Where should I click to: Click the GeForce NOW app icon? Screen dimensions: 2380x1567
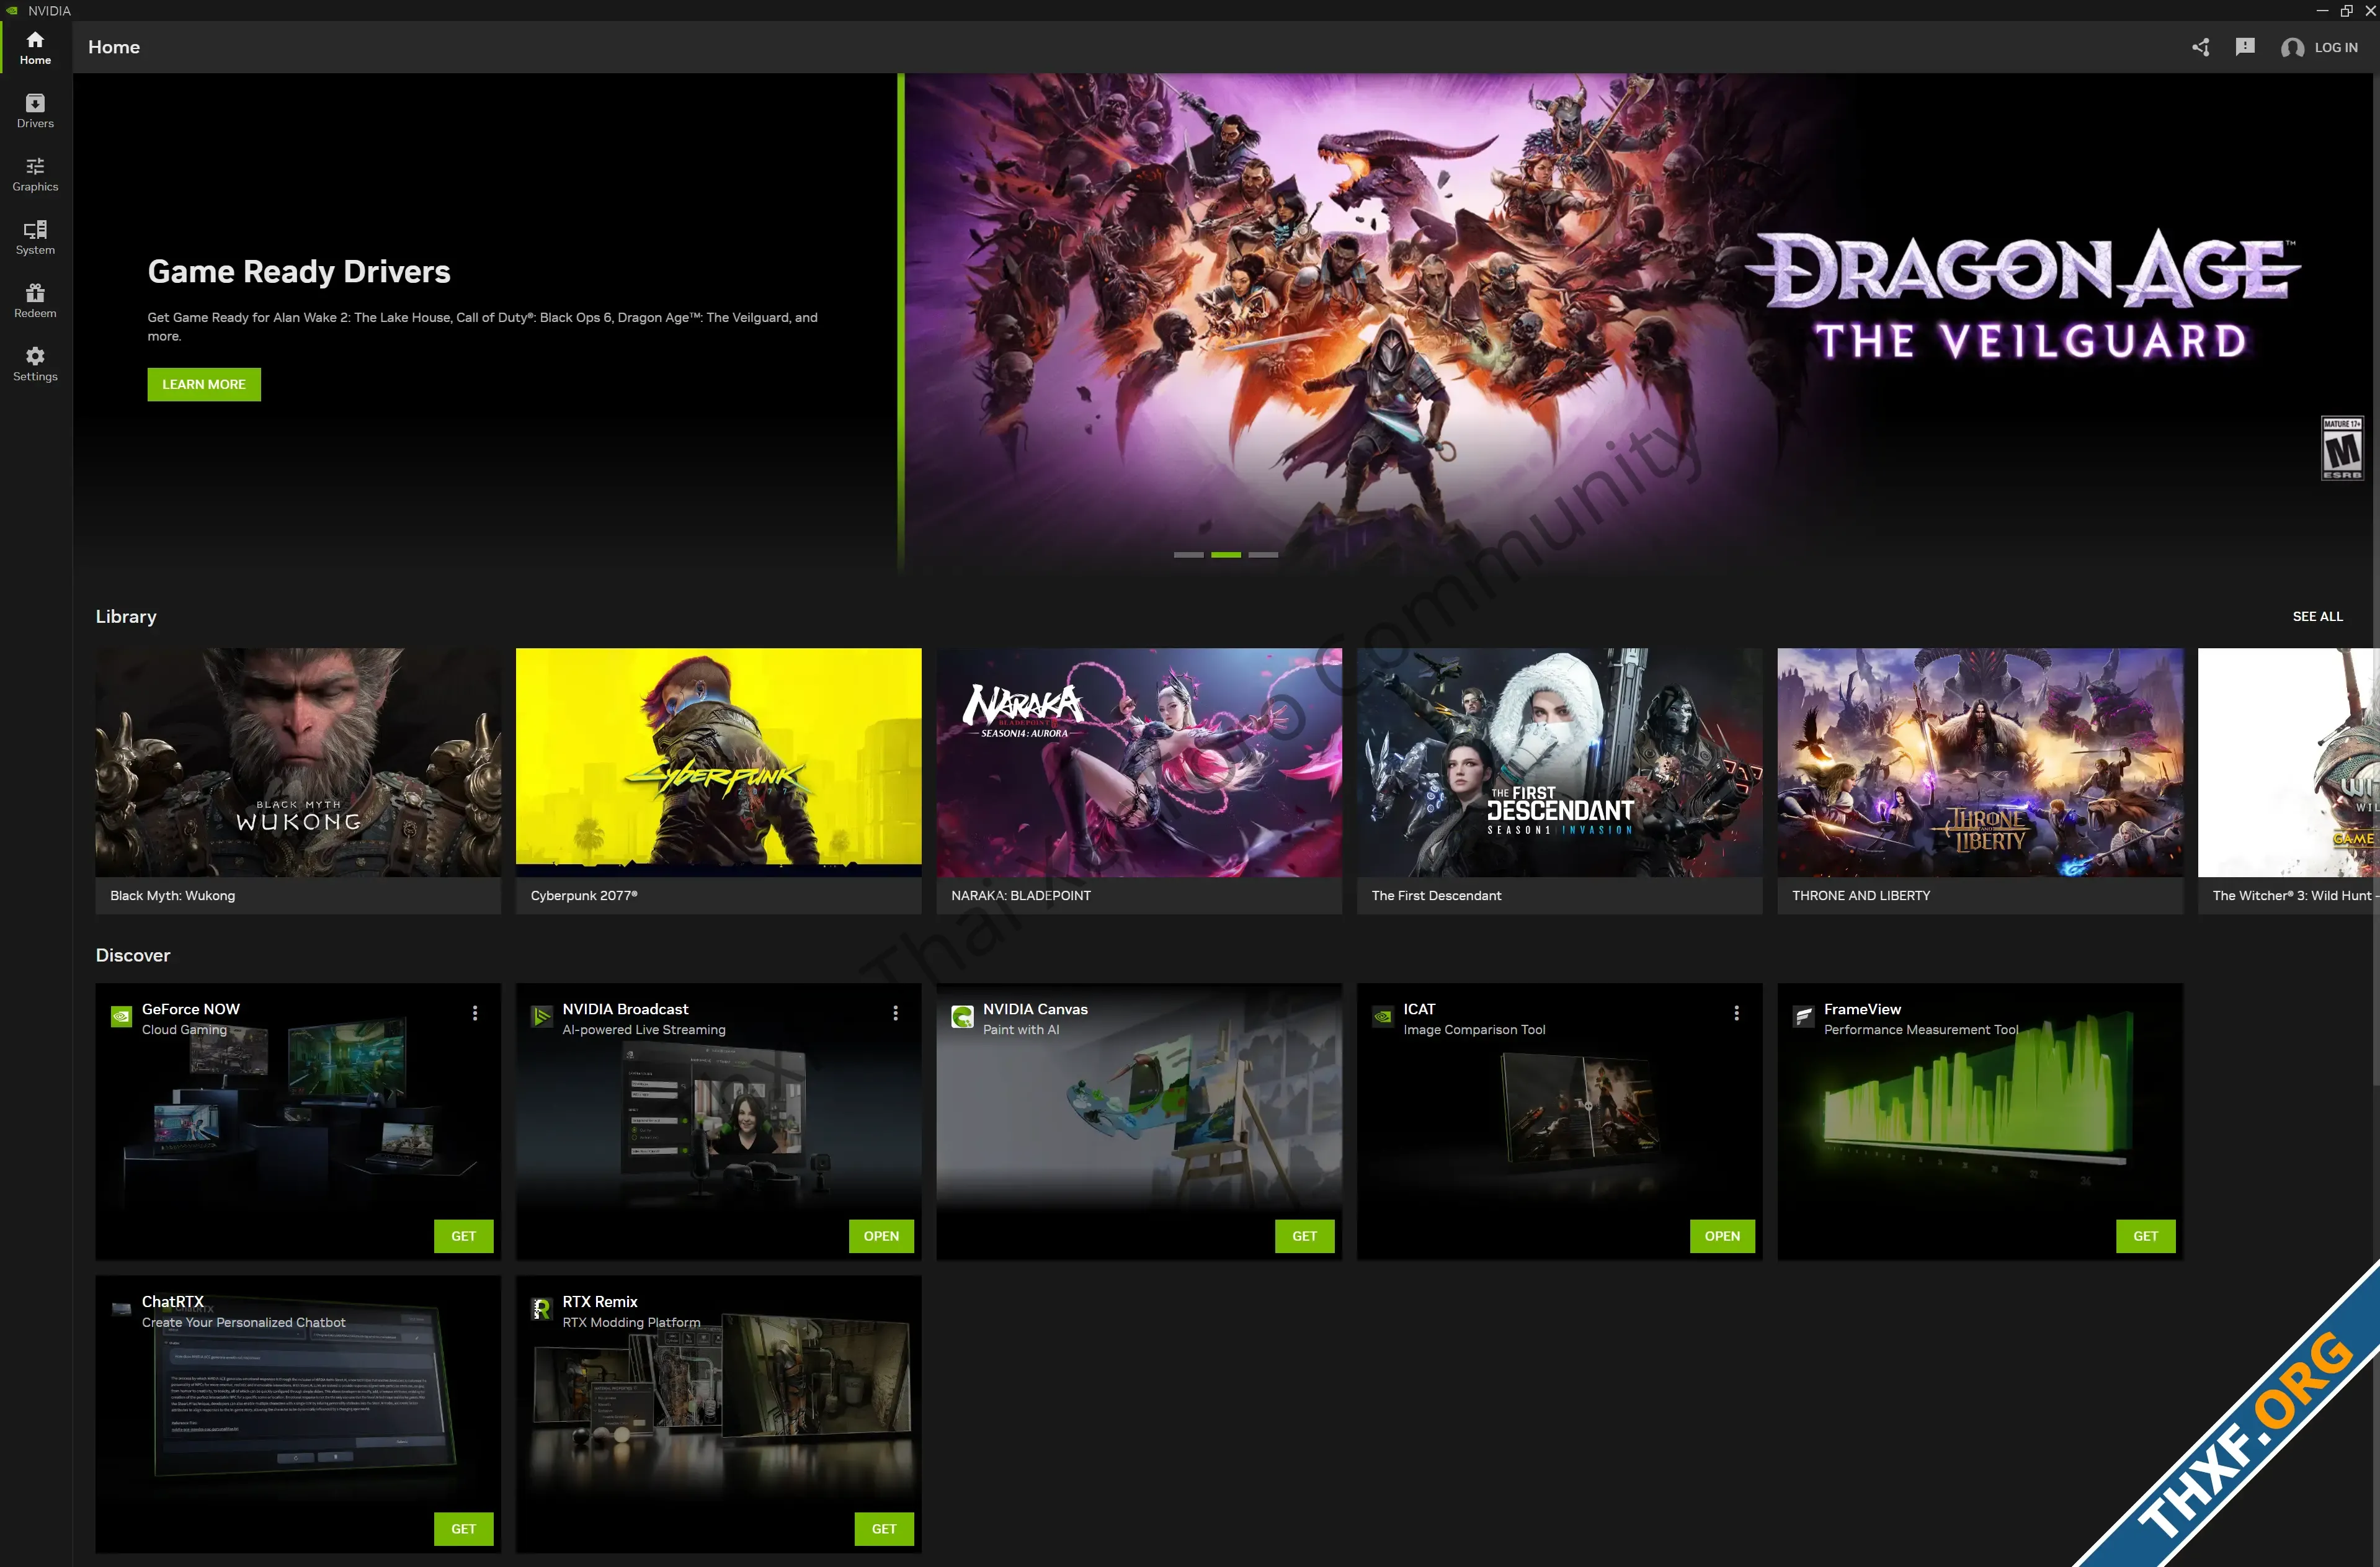click(x=121, y=1017)
